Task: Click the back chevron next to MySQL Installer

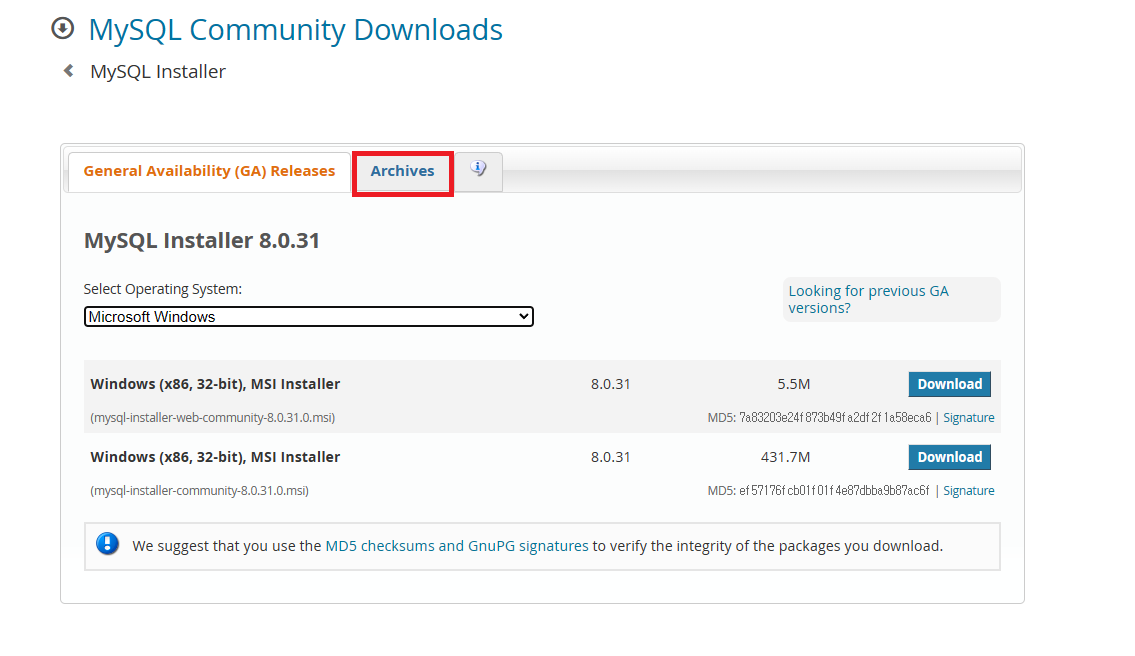Action: click(x=69, y=70)
